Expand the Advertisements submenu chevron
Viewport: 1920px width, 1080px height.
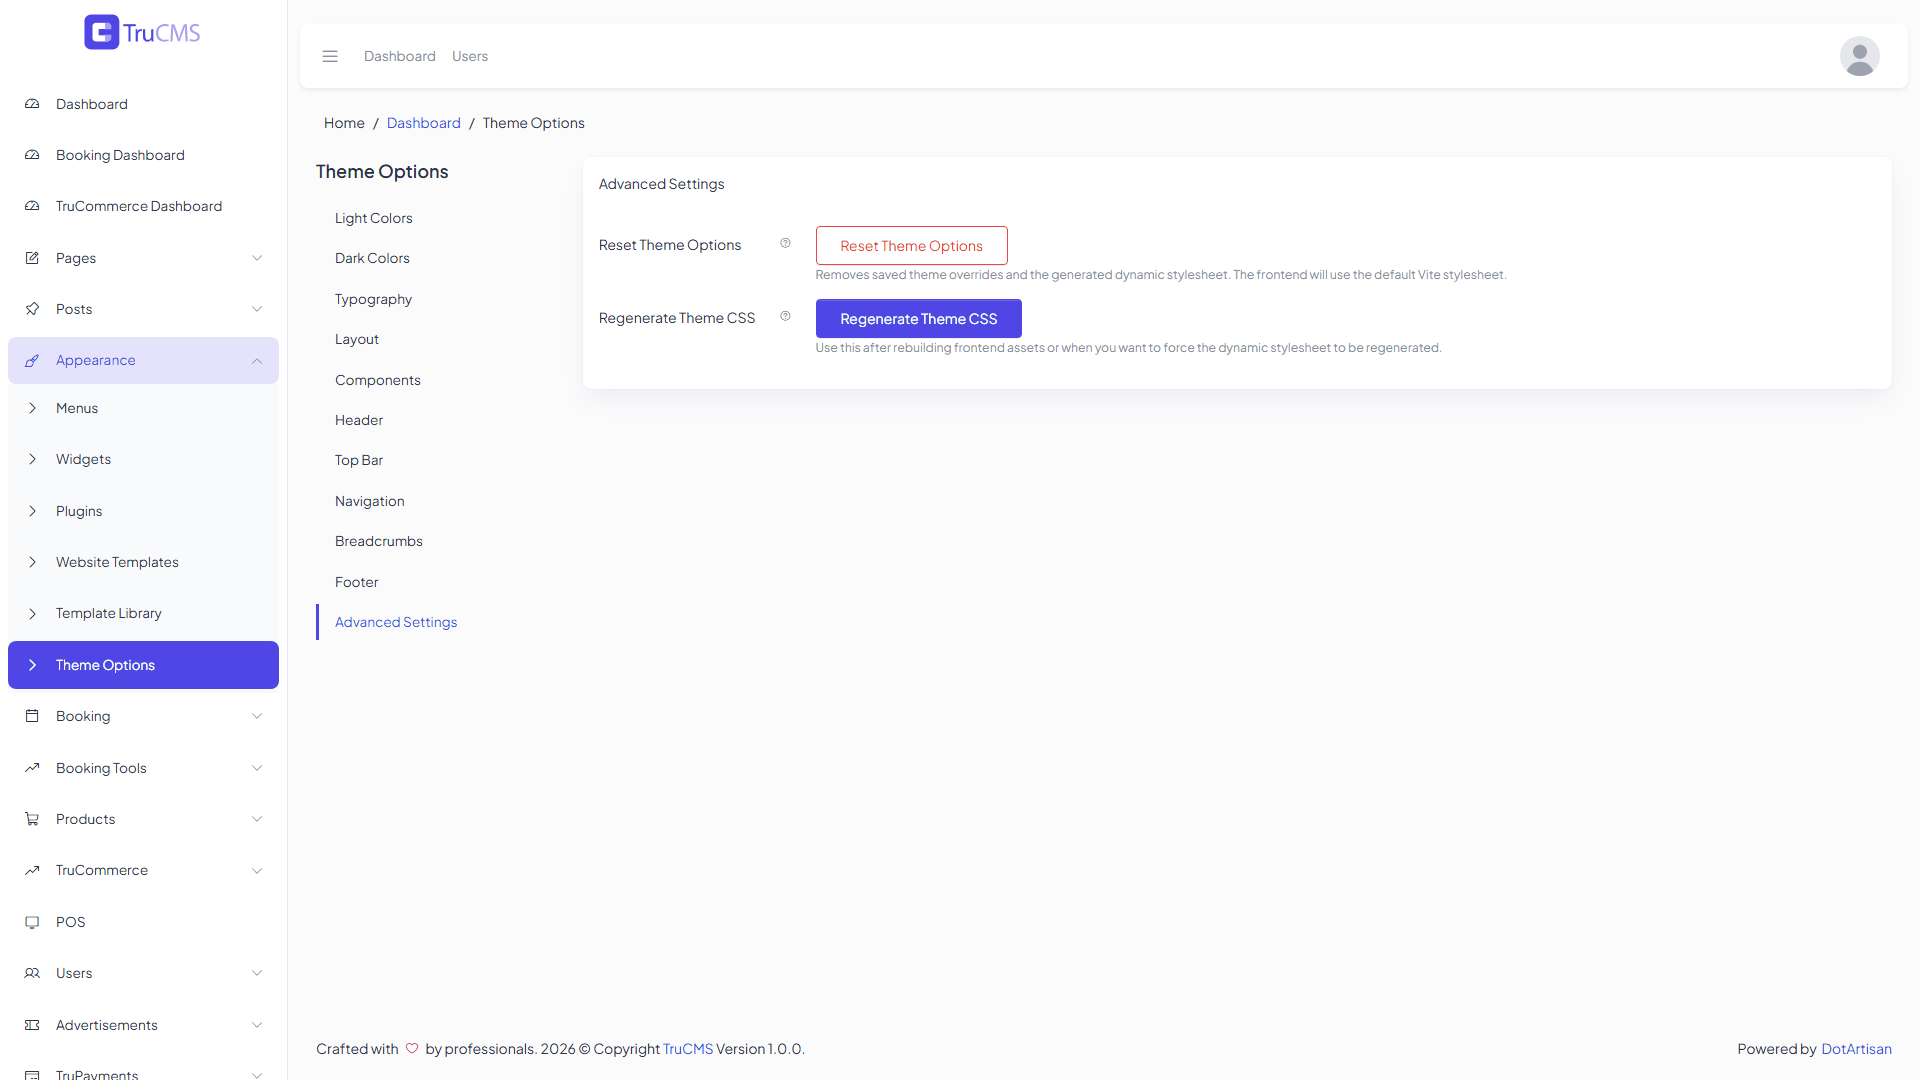point(257,1025)
